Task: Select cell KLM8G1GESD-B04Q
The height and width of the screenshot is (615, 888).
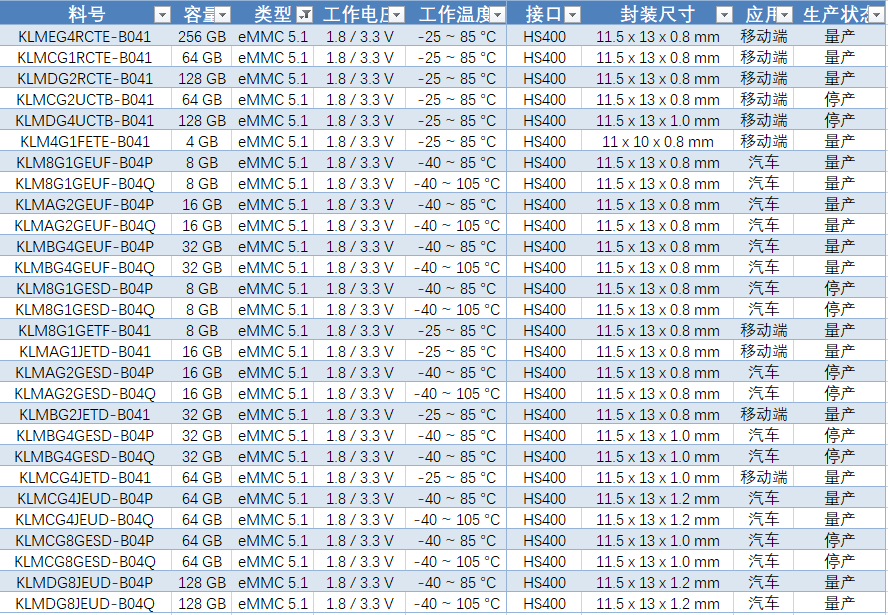Action: pos(85,310)
